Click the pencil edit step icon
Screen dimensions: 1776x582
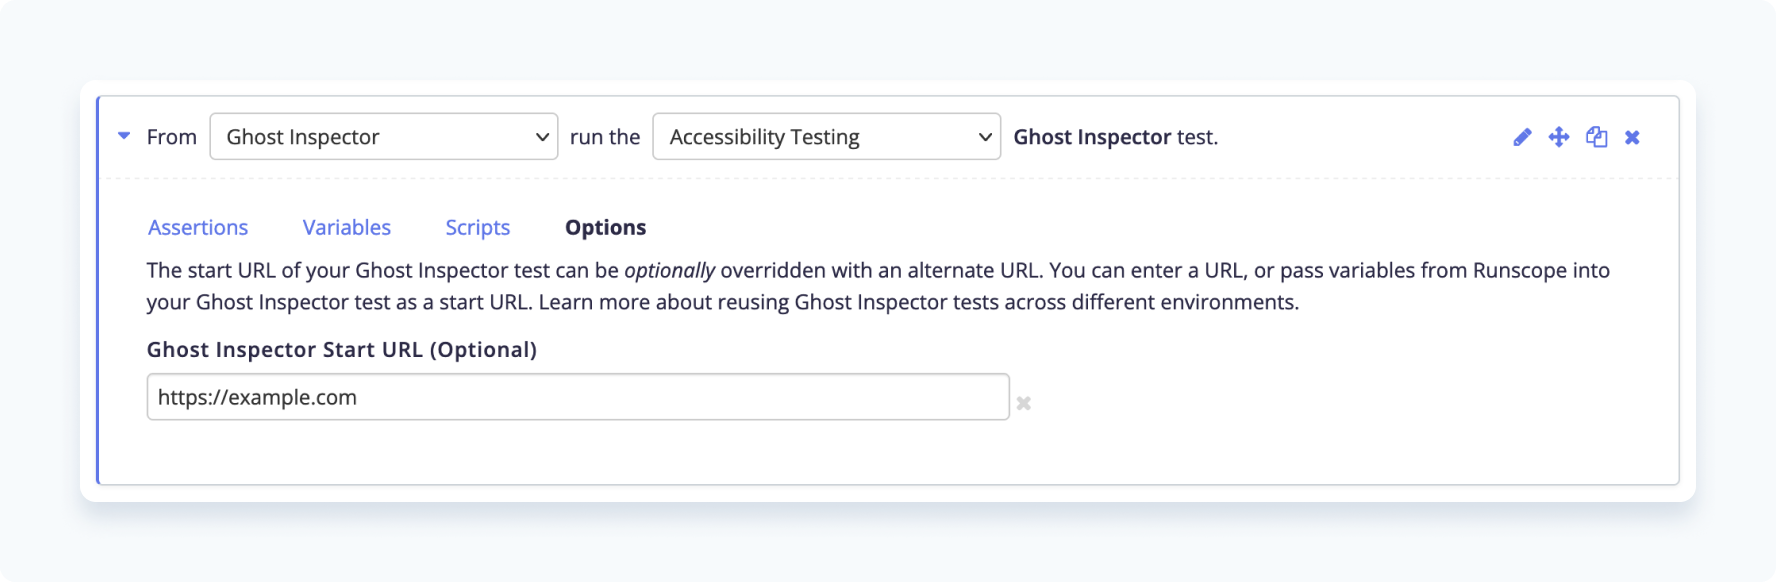pyautogui.click(x=1522, y=137)
